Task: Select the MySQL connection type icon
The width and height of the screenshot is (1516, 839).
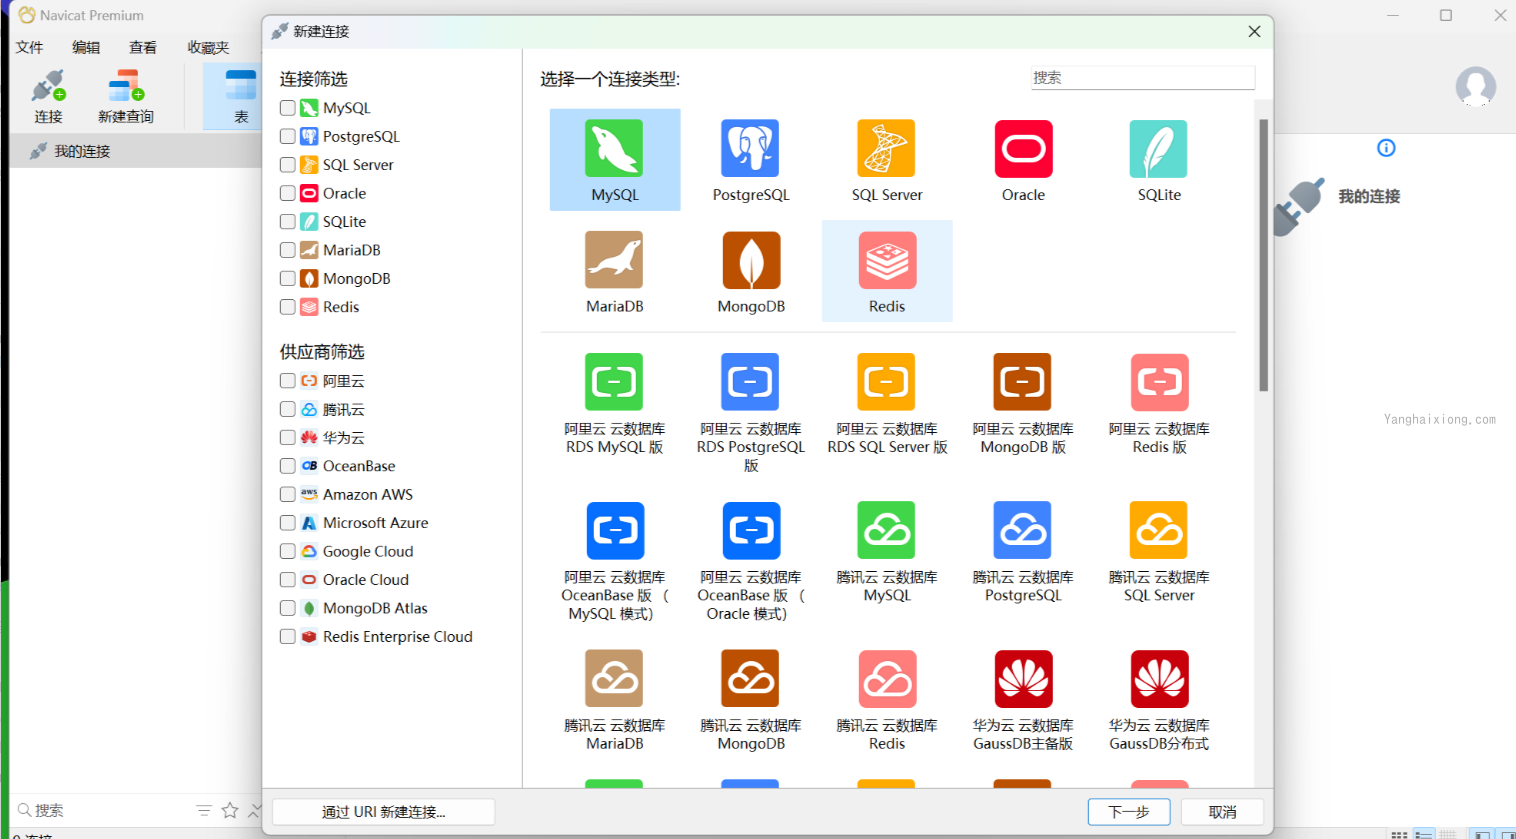Action: pyautogui.click(x=614, y=149)
